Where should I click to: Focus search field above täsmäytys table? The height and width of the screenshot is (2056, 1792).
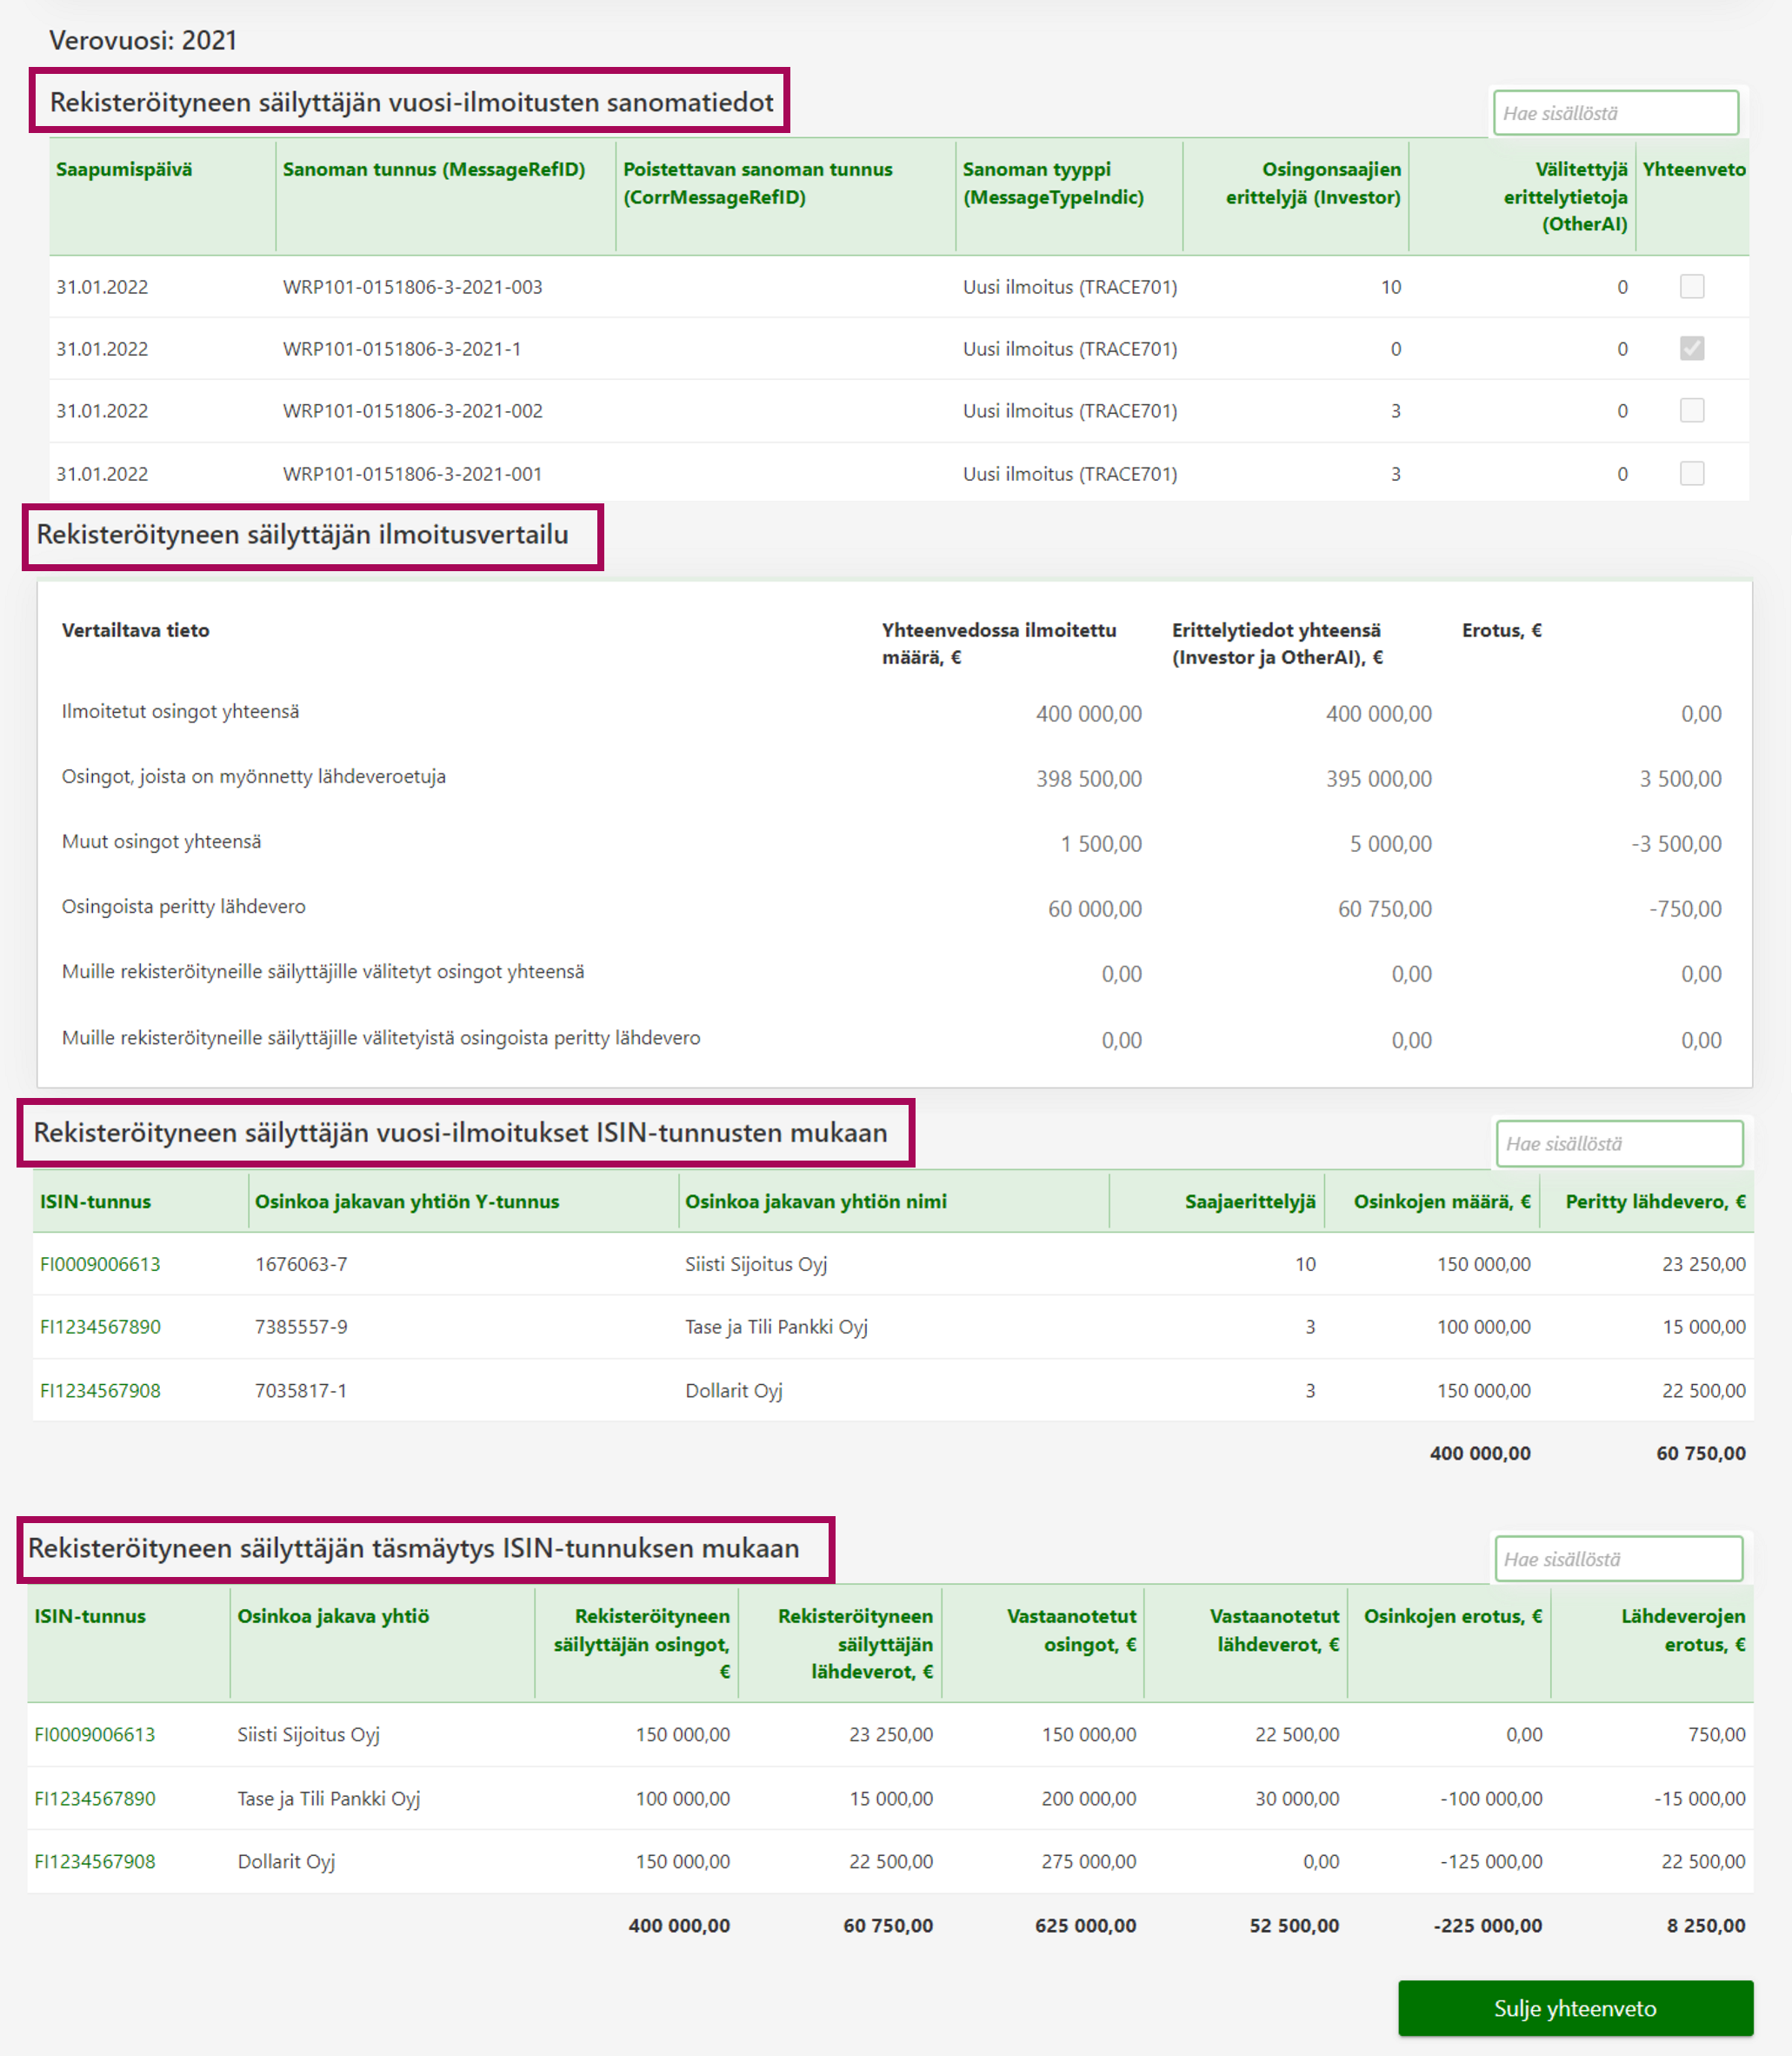pos(1617,1559)
